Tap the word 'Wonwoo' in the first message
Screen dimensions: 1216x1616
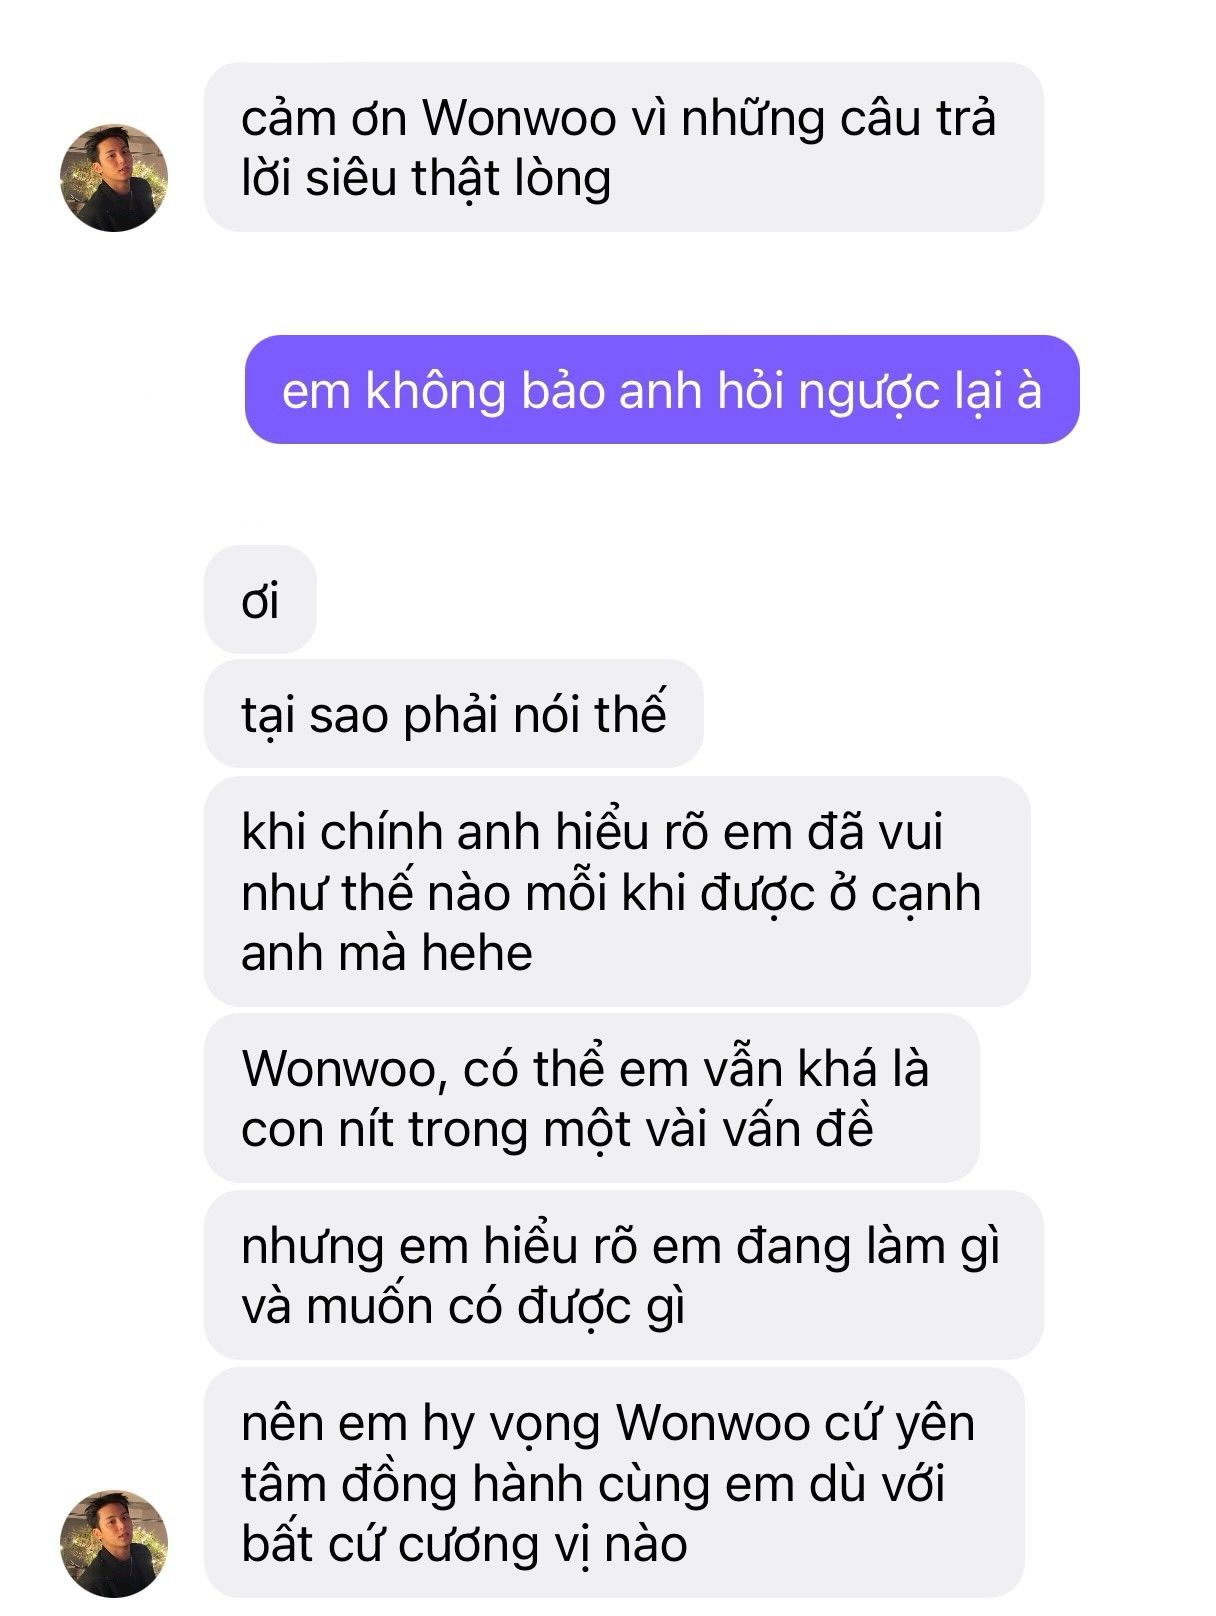[x=518, y=118]
